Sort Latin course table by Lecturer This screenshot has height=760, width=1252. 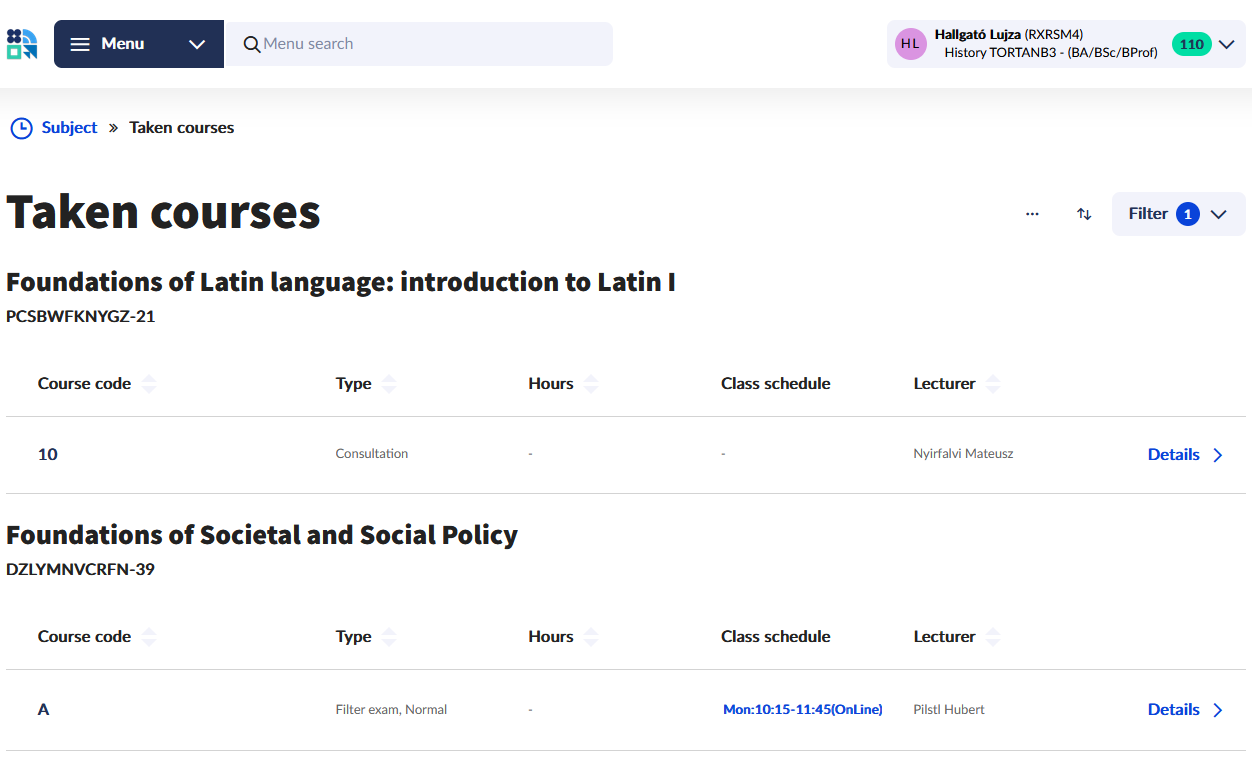coord(993,384)
